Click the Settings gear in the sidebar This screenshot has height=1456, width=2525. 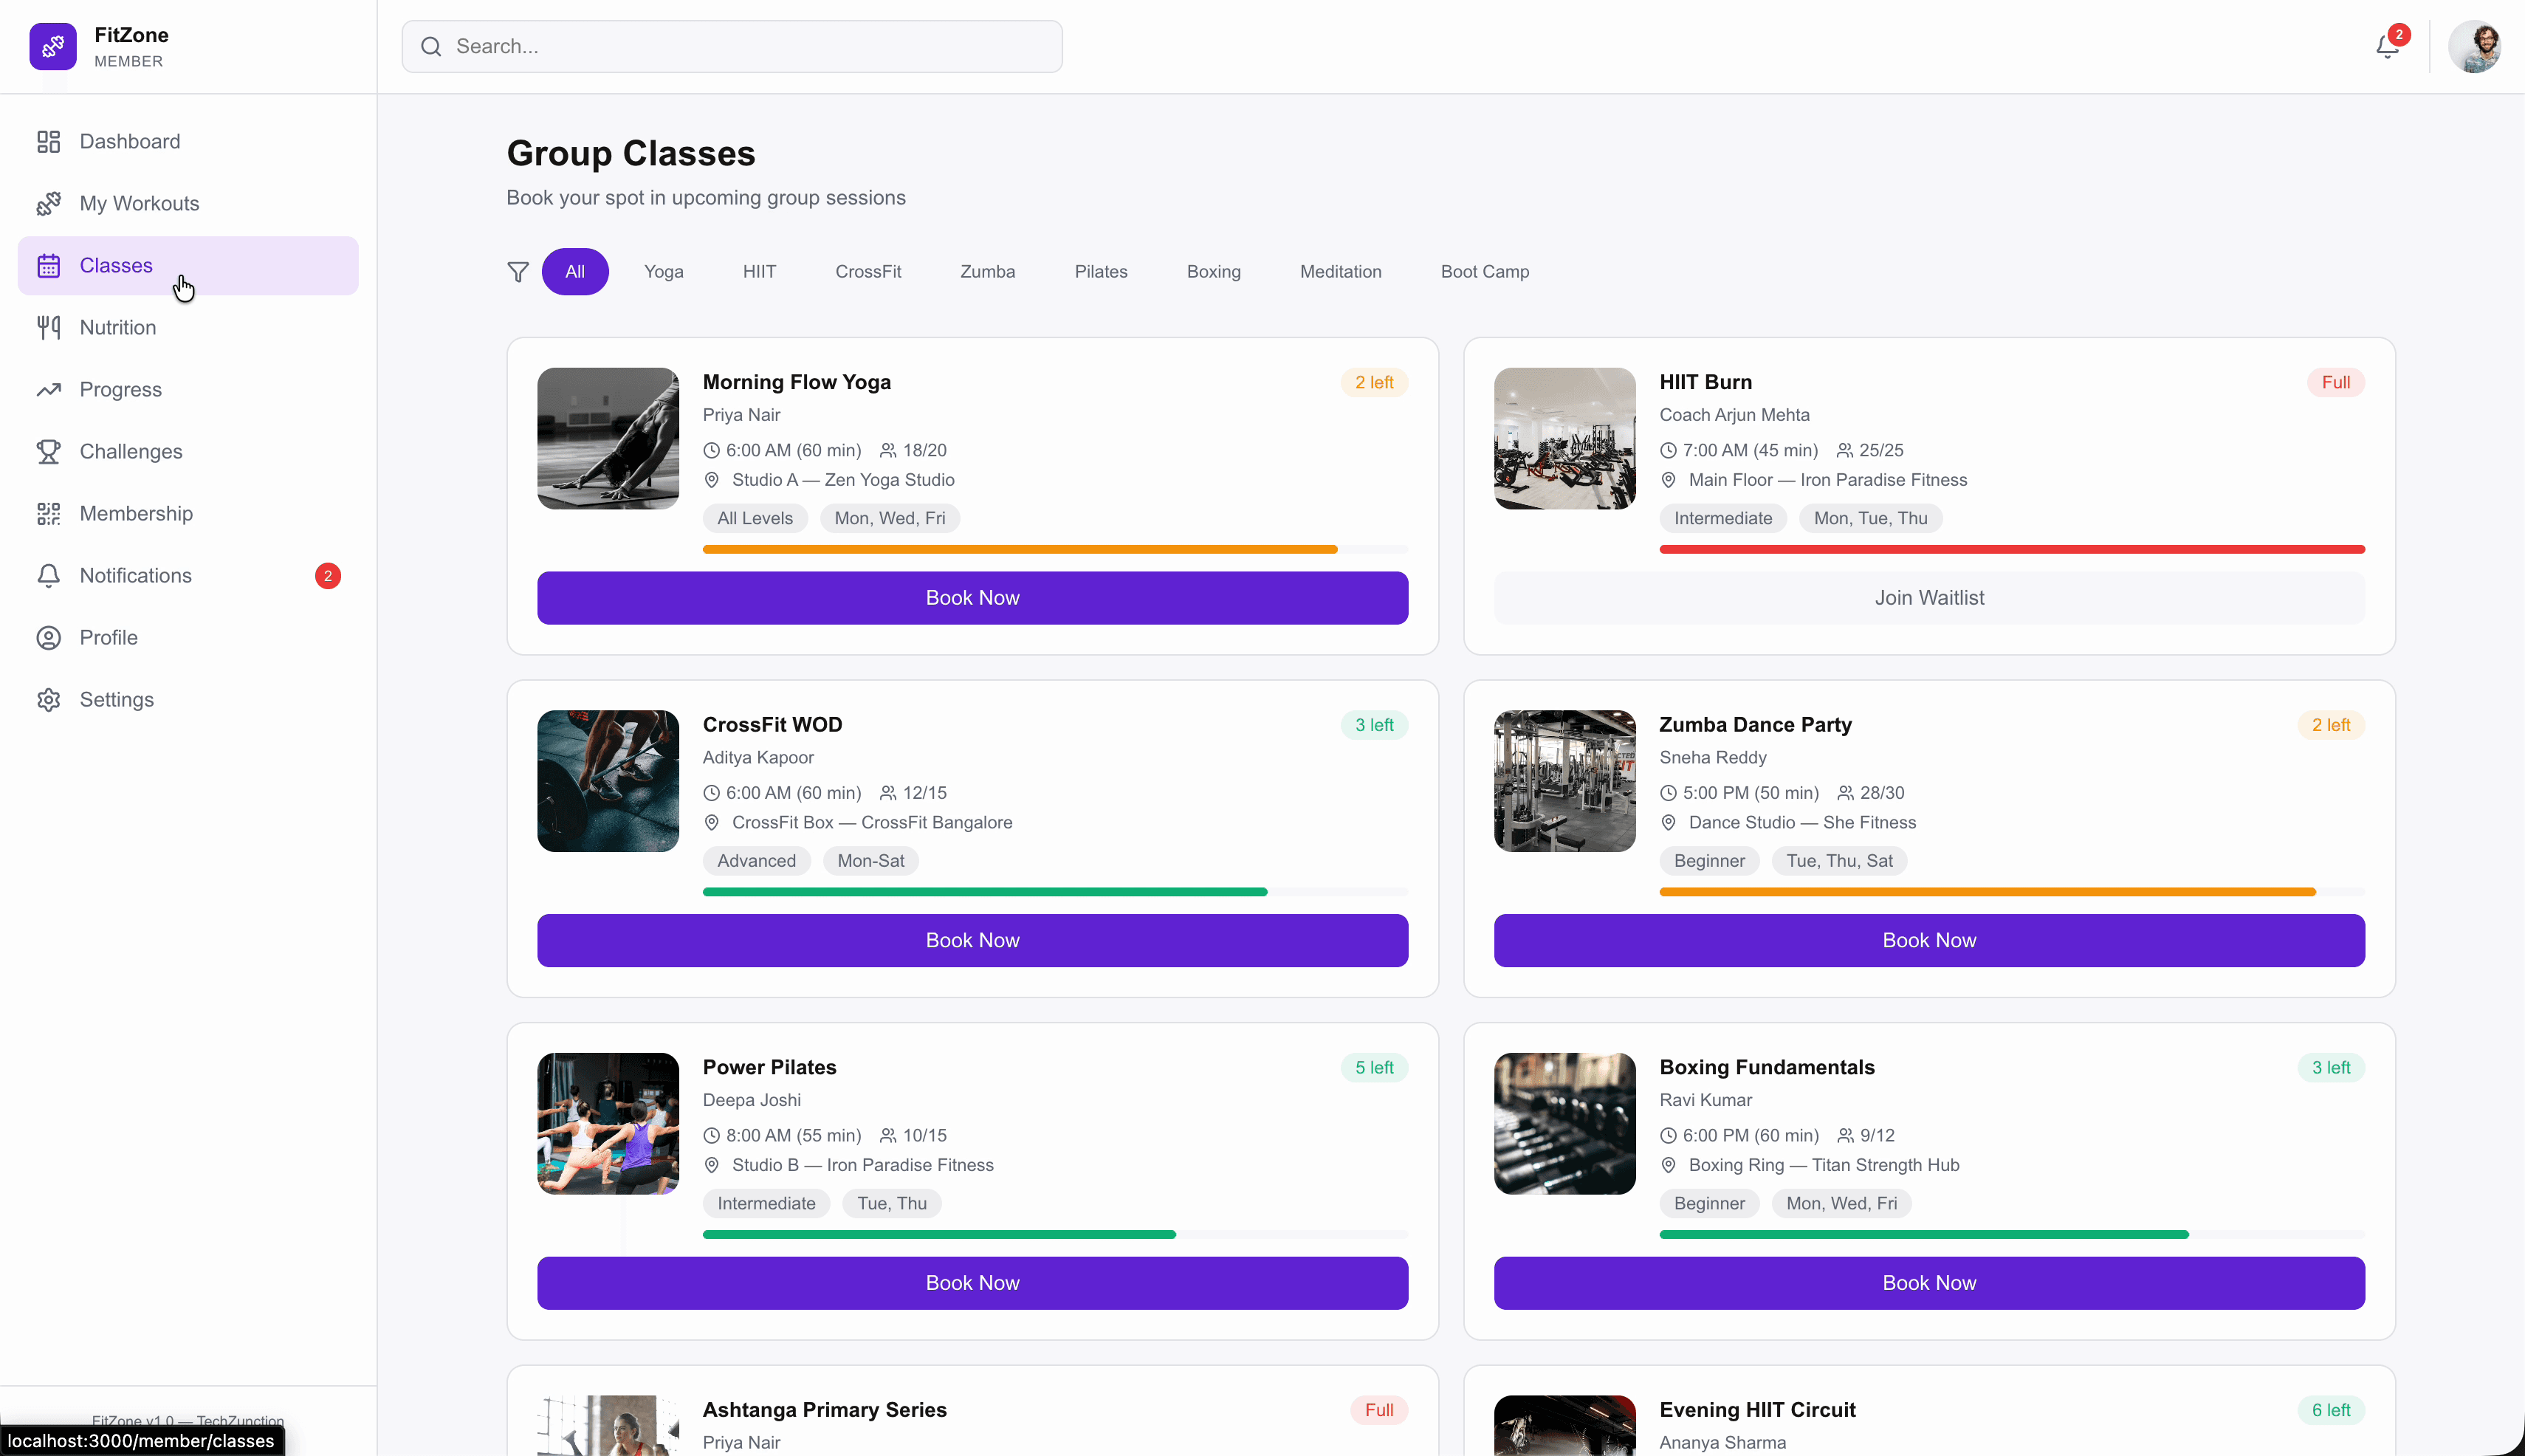click(x=48, y=699)
